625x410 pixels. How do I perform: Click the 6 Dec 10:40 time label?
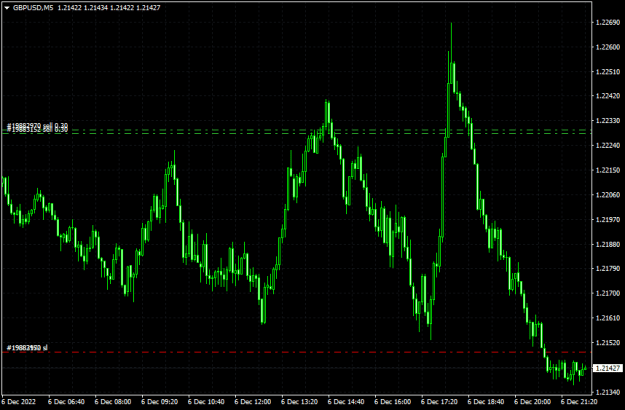point(206,402)
